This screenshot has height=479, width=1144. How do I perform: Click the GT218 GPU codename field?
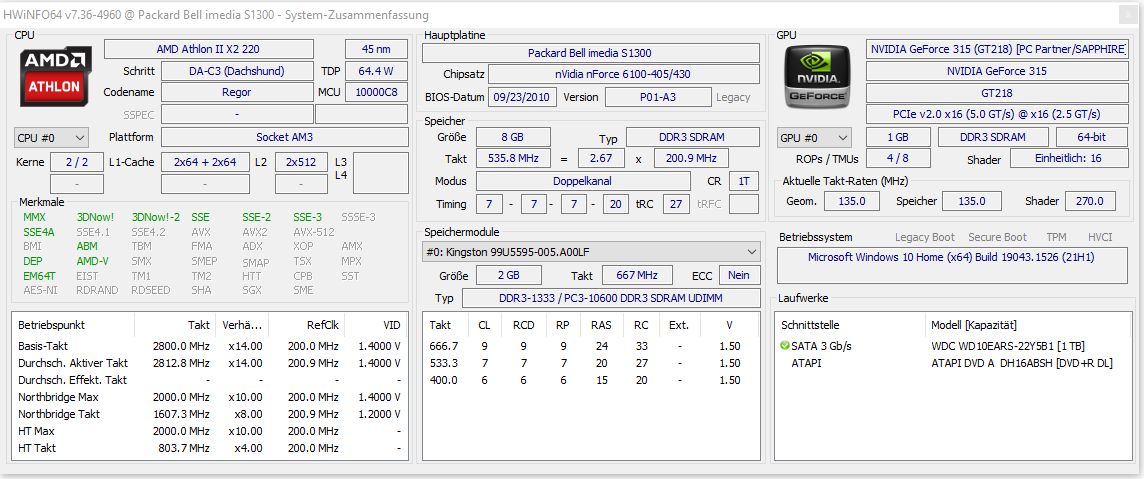(x=997, y=93)
